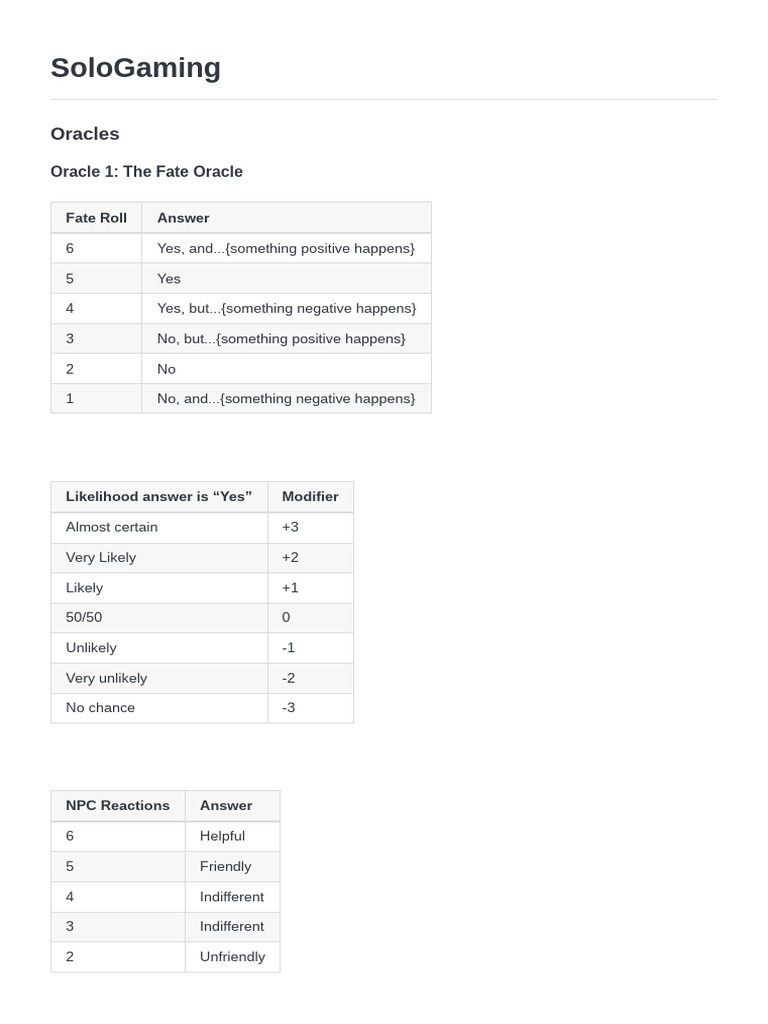Click the "Almost certain" likelihood cell
The width and height of the screenshot is (768, 1024).
pyautogui.click(x=112, y=527)
